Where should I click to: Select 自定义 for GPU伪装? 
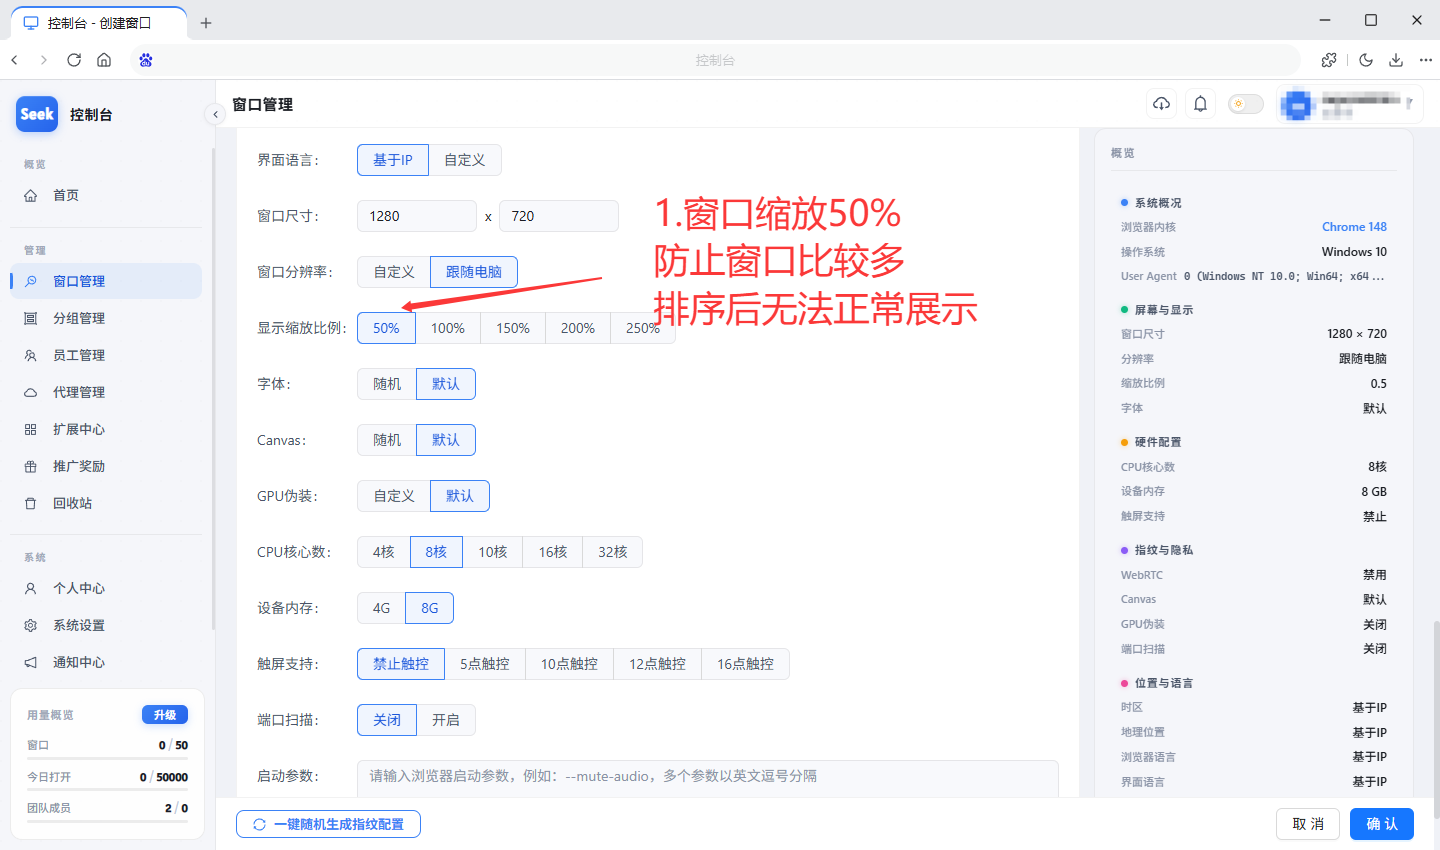click(x=394, y=496)
